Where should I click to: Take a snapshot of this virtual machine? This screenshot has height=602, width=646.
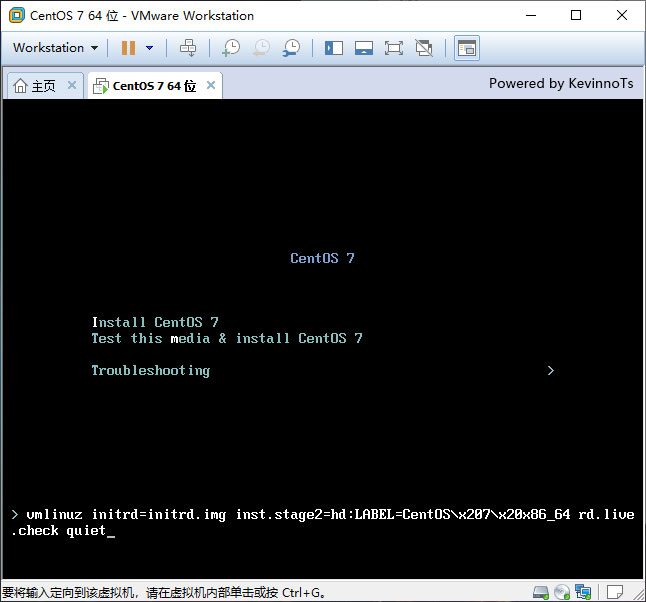pyautogui.click(x=231, y=48)
